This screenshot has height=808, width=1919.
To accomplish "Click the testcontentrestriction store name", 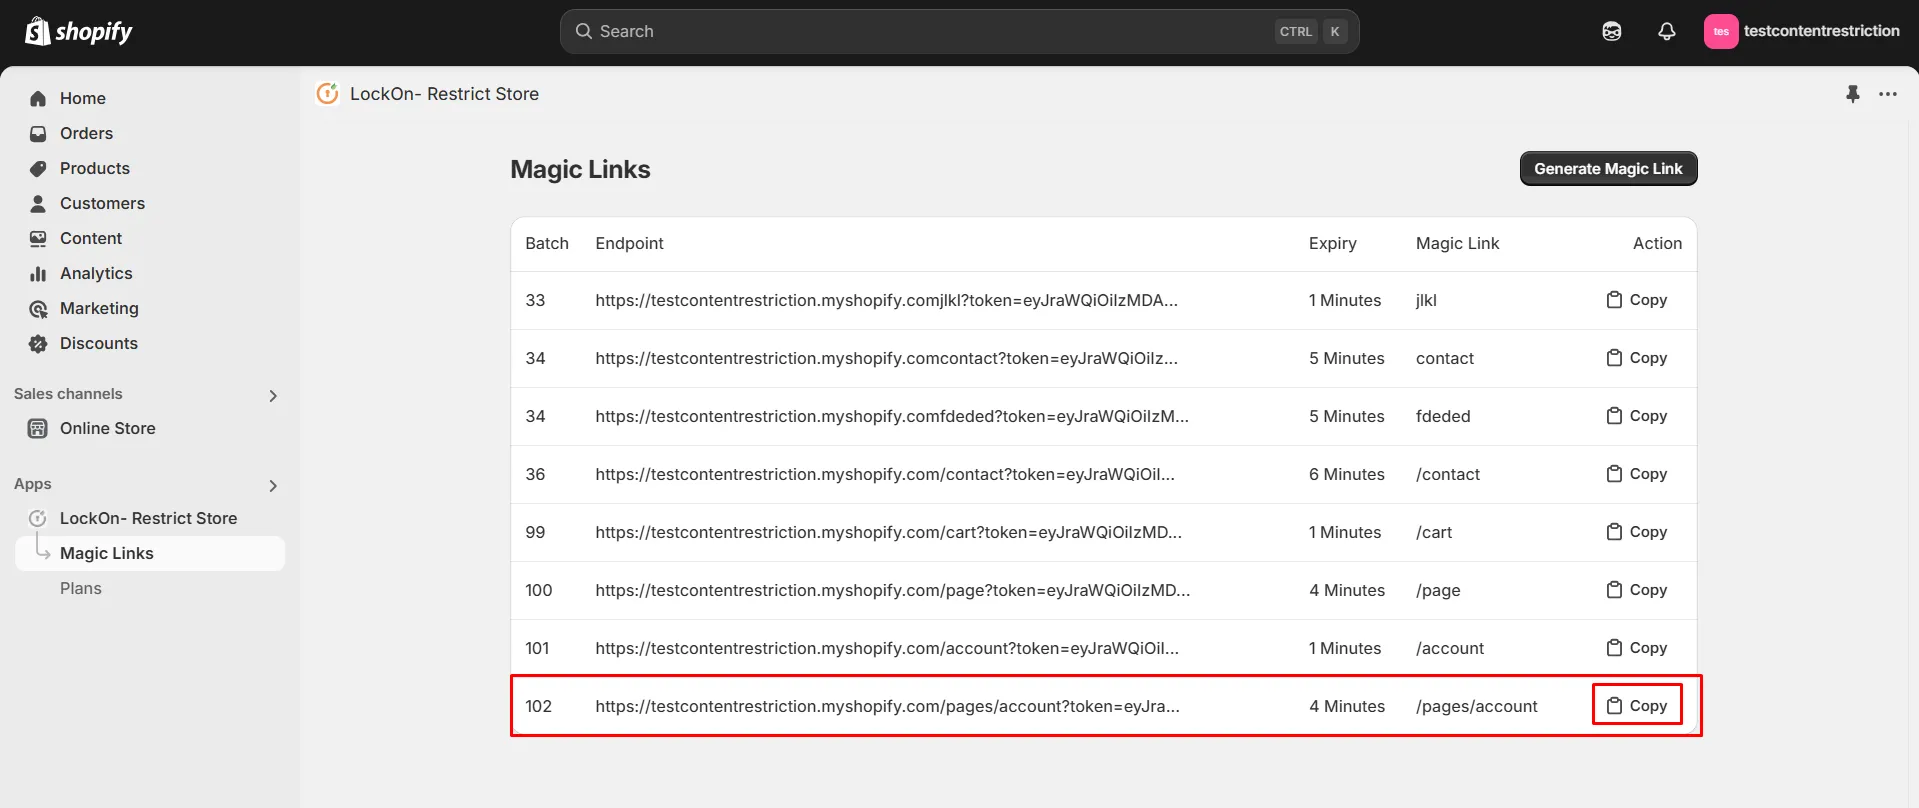I will click(1821, 31).
